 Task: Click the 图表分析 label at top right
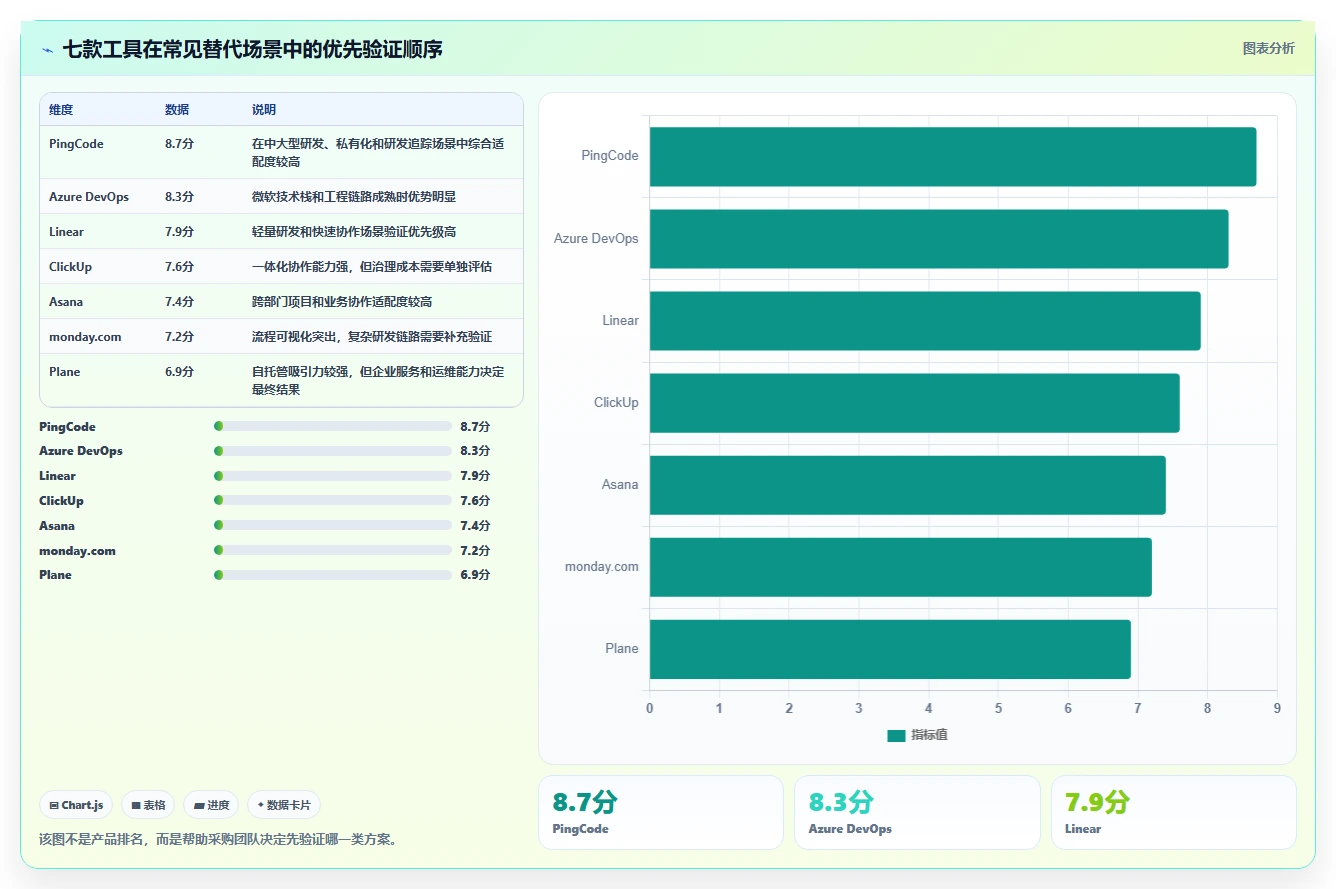point(1268,48)
